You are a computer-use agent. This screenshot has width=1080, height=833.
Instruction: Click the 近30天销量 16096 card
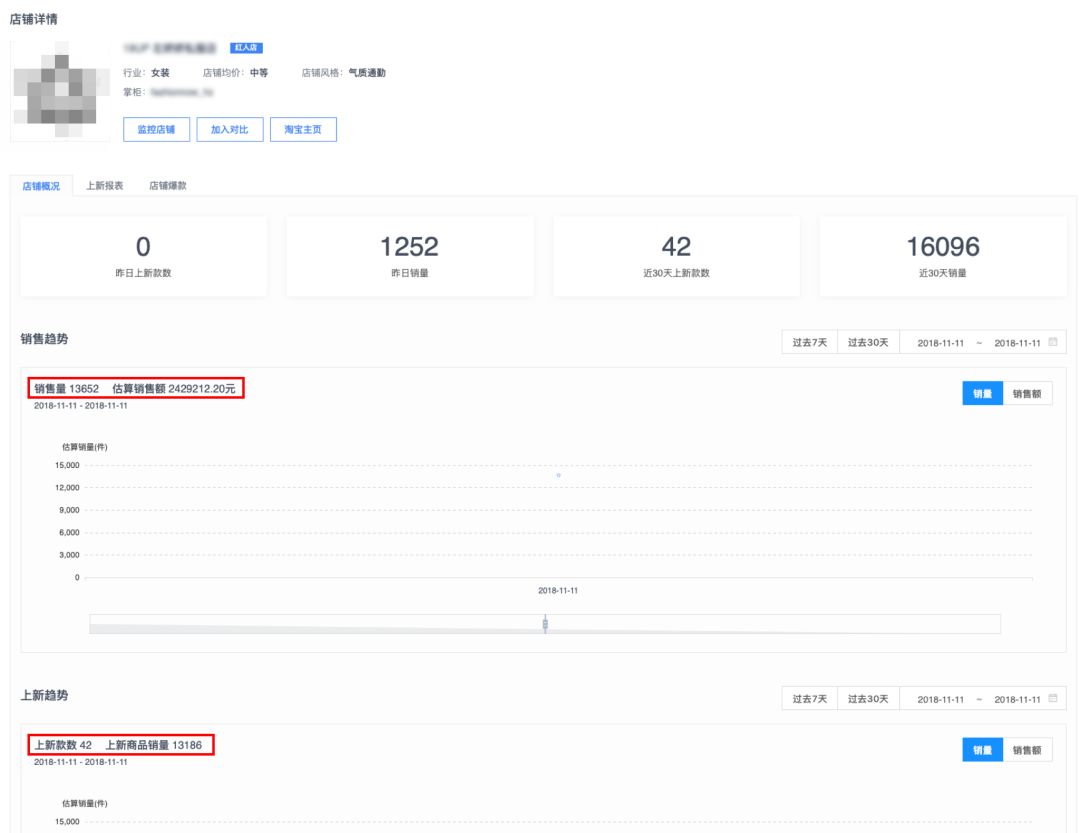pyautogui.click(x=943, y=256)
